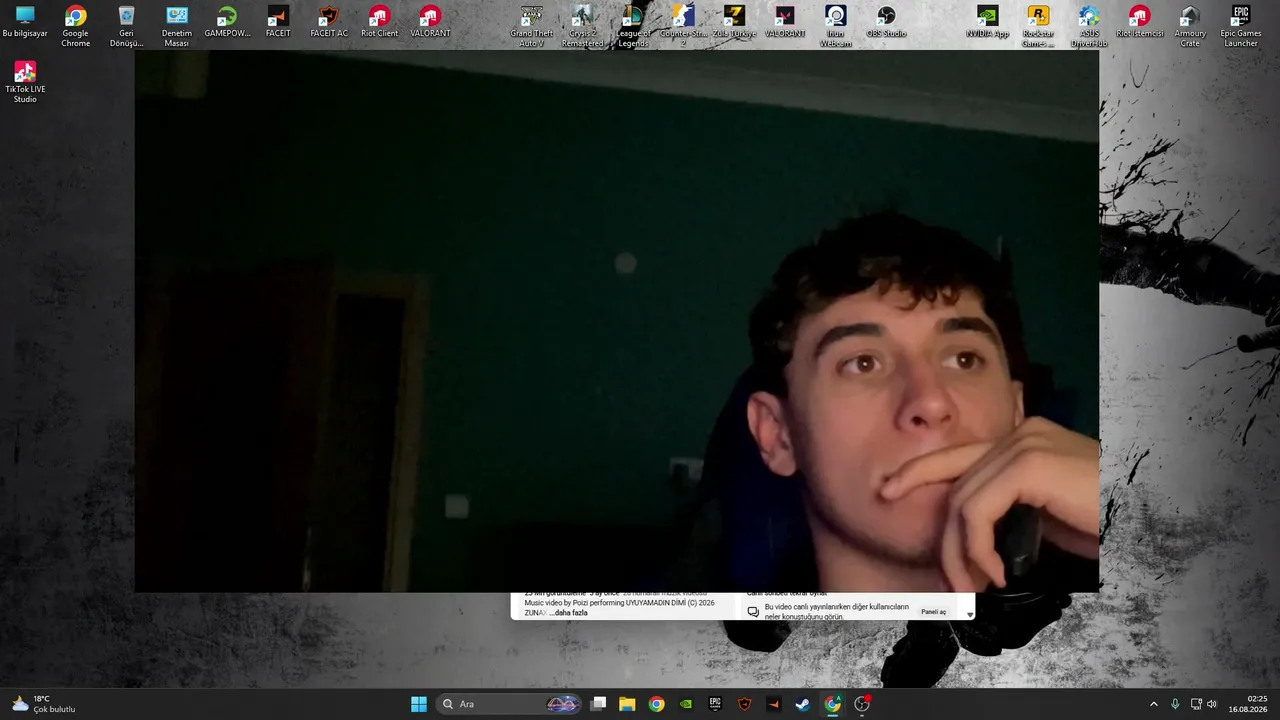Select the OBS Studio desktop shortcut
1280x720 pixels.
886,22
